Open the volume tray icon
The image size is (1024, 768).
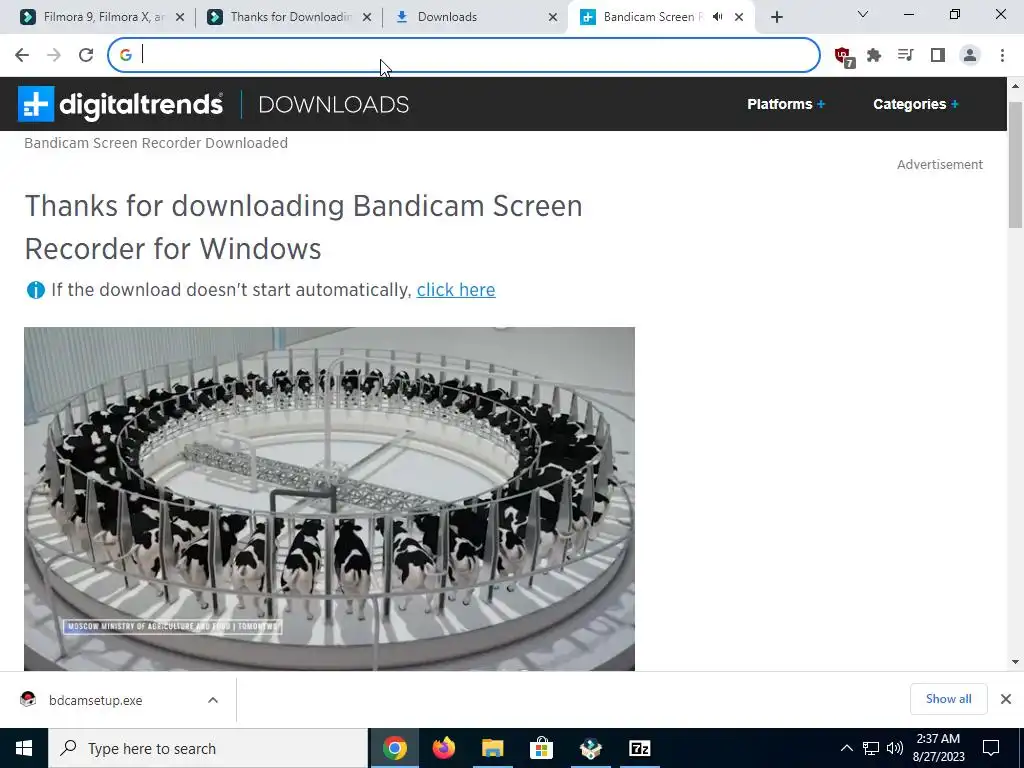[x=895, y=748]
